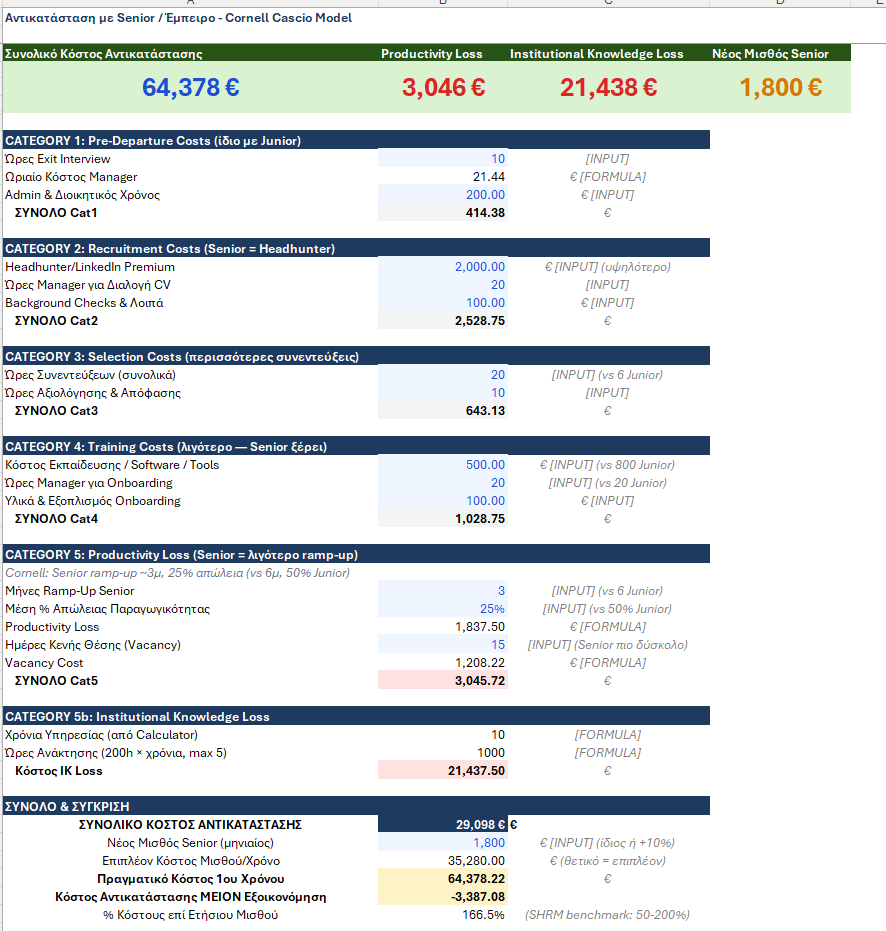Image resolution: width=886 pixels, height=931 pixels.
Task: Select the orange 1,800 € salary summary cell
Action: [x=780, y=88]
